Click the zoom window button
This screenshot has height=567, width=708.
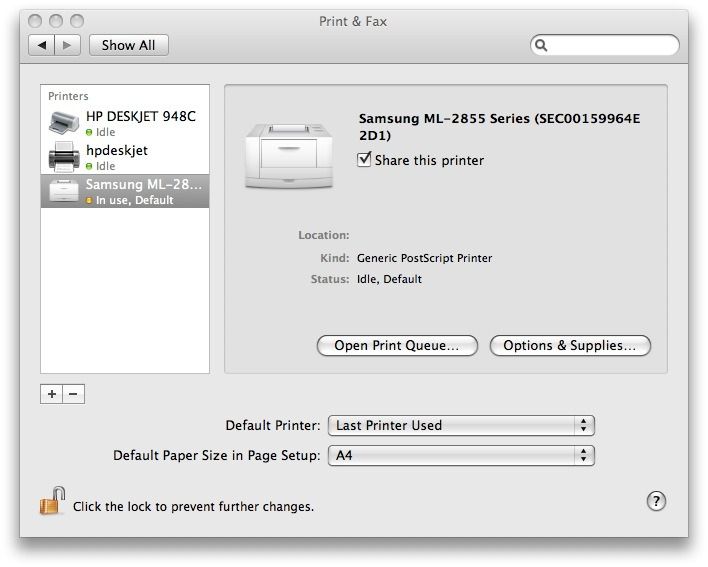(x=77, y=21)
